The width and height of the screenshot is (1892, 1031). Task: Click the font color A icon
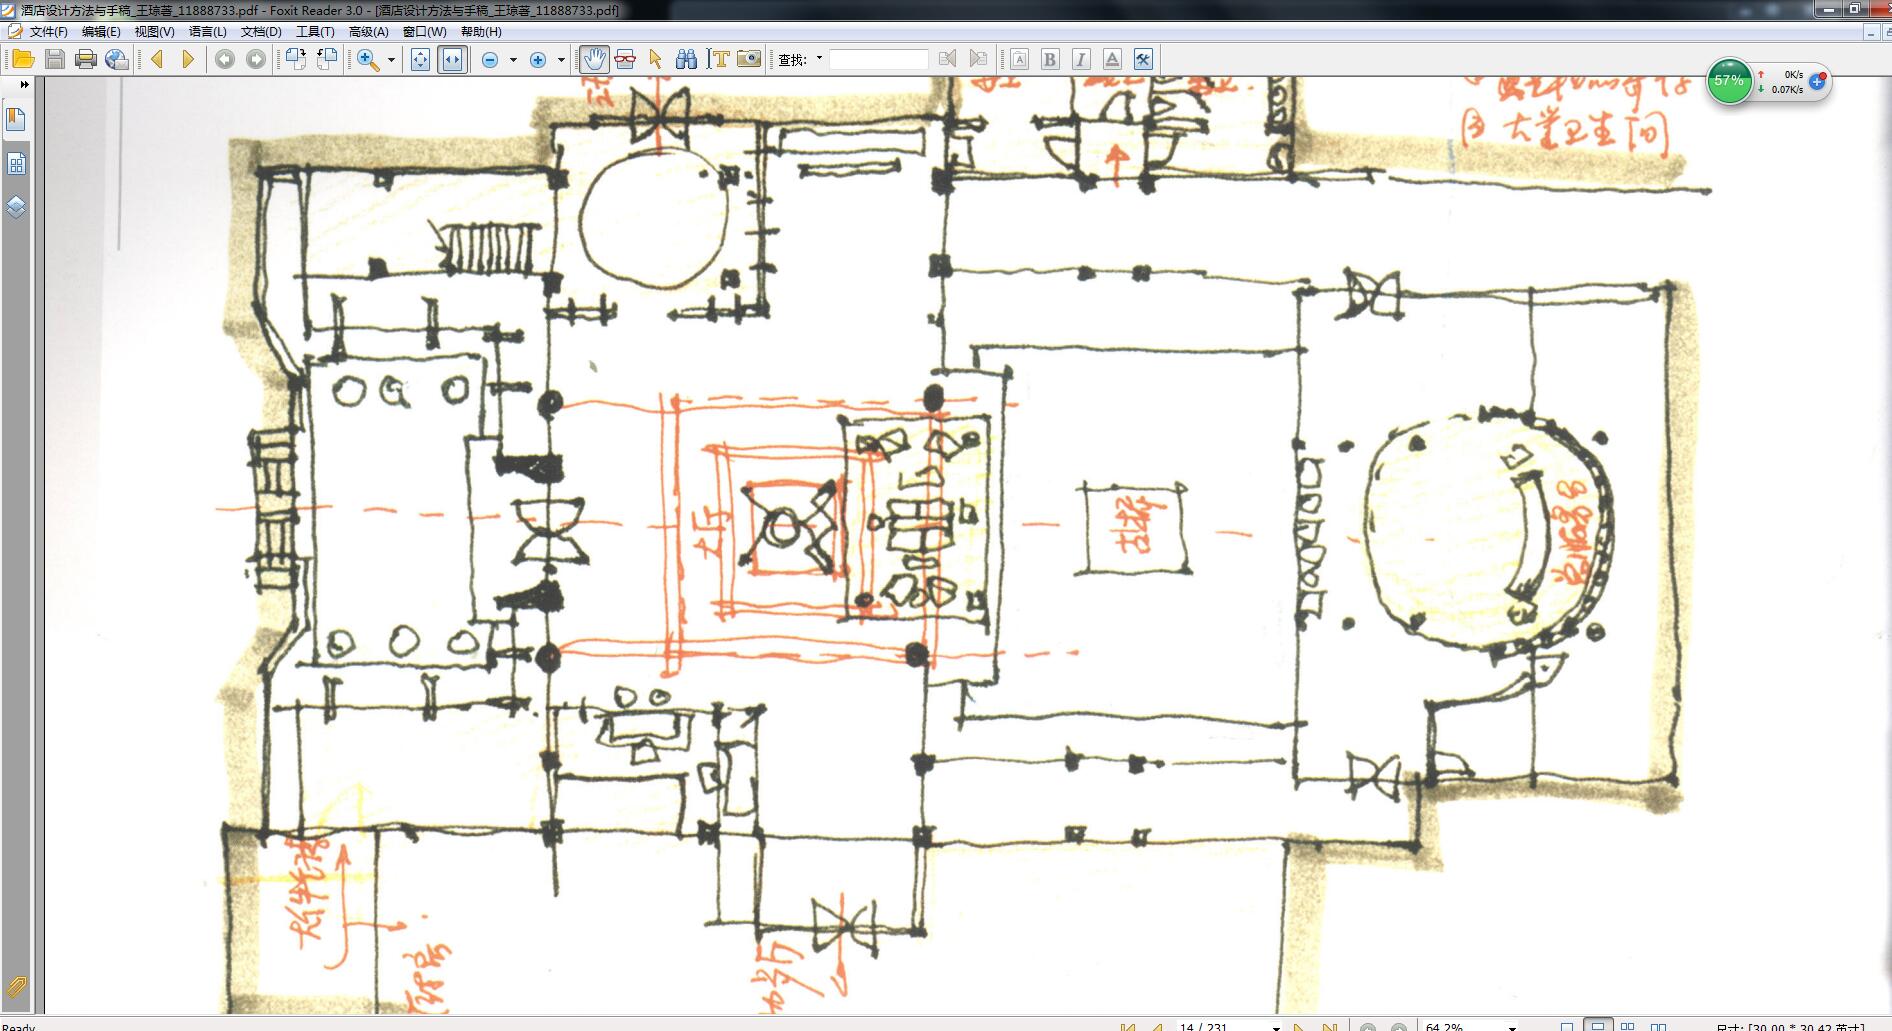1112,60
